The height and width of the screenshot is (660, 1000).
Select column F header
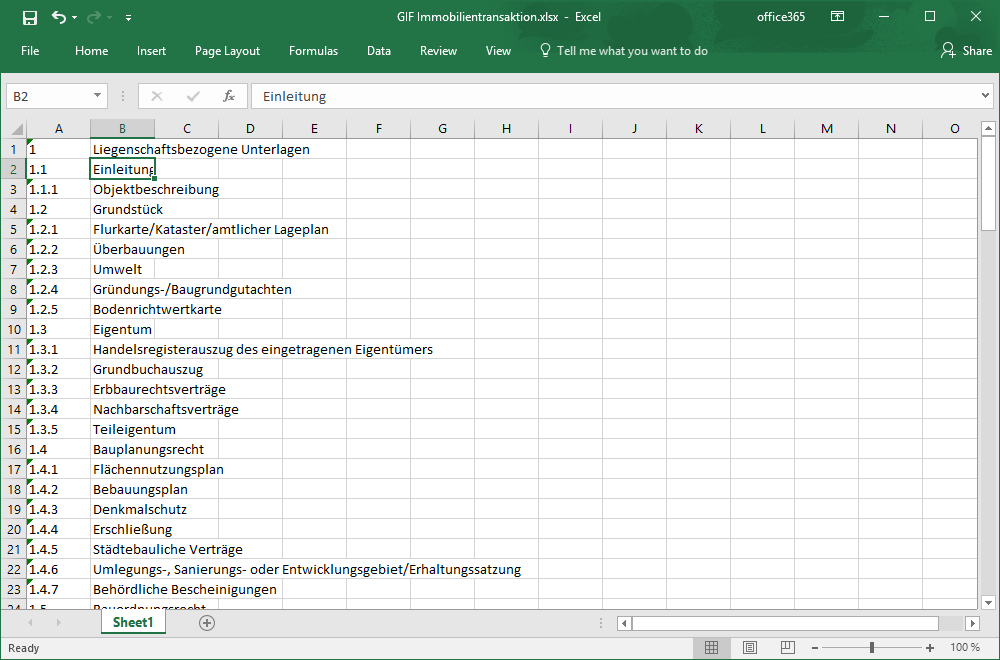tap(379, 129)
